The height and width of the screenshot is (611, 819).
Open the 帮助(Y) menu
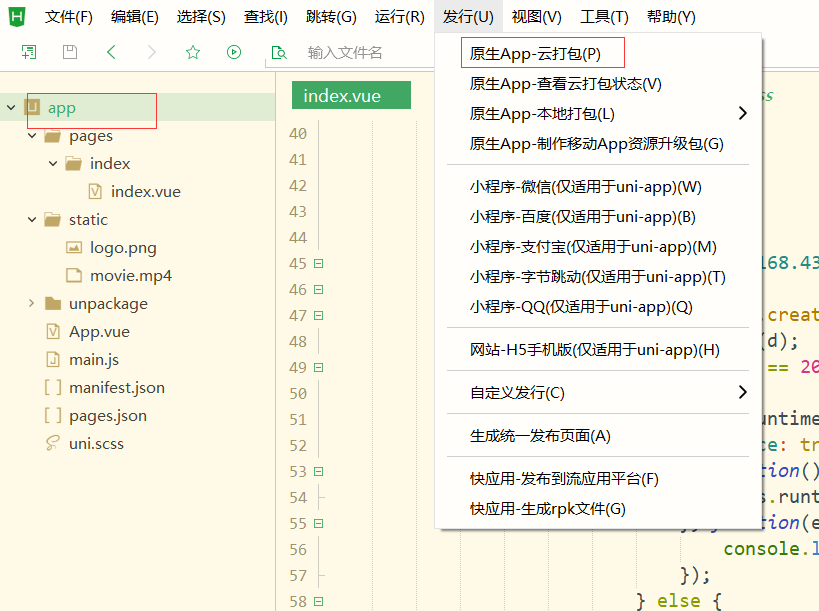pos(671,17)
